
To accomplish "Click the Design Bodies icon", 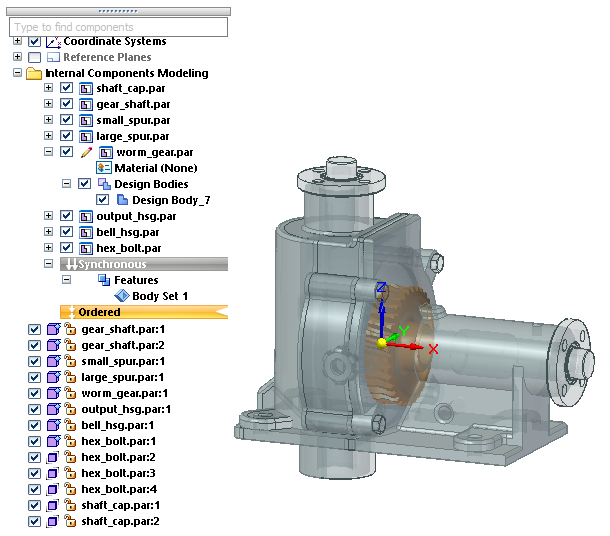I will click(x=104, y=184).
